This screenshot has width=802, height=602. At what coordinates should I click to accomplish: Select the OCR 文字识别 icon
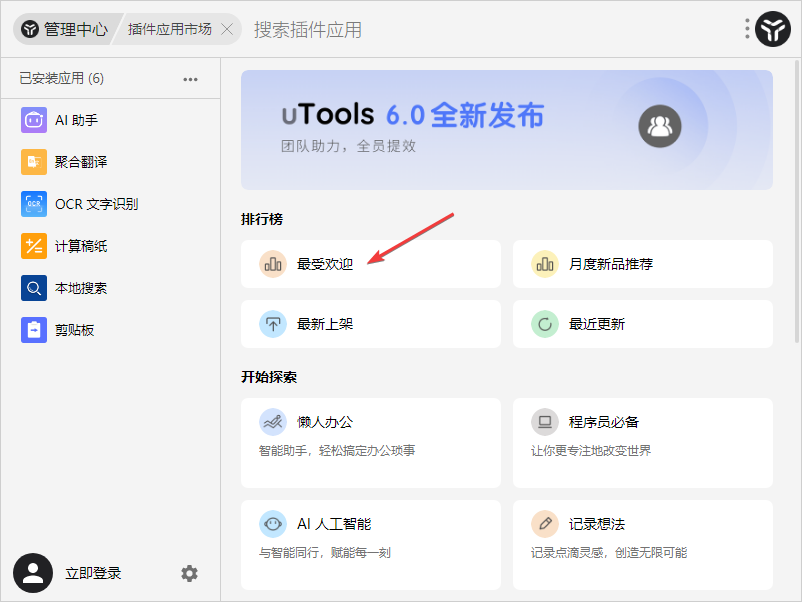click(x=34, y=204)
